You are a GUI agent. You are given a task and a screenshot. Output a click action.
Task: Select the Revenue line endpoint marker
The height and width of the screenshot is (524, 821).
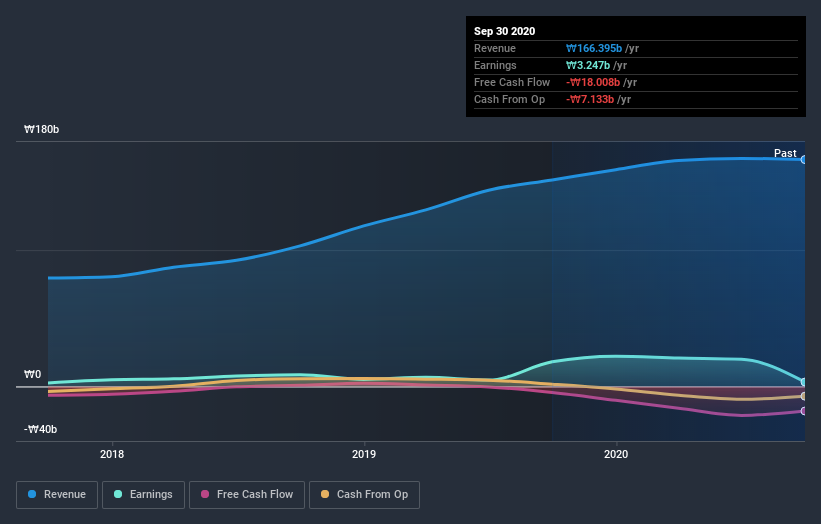803,160
